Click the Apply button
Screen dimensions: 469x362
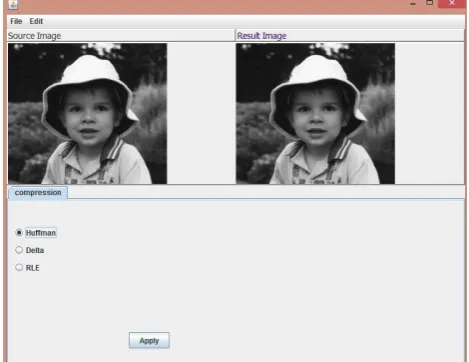[x=149, y=341]
